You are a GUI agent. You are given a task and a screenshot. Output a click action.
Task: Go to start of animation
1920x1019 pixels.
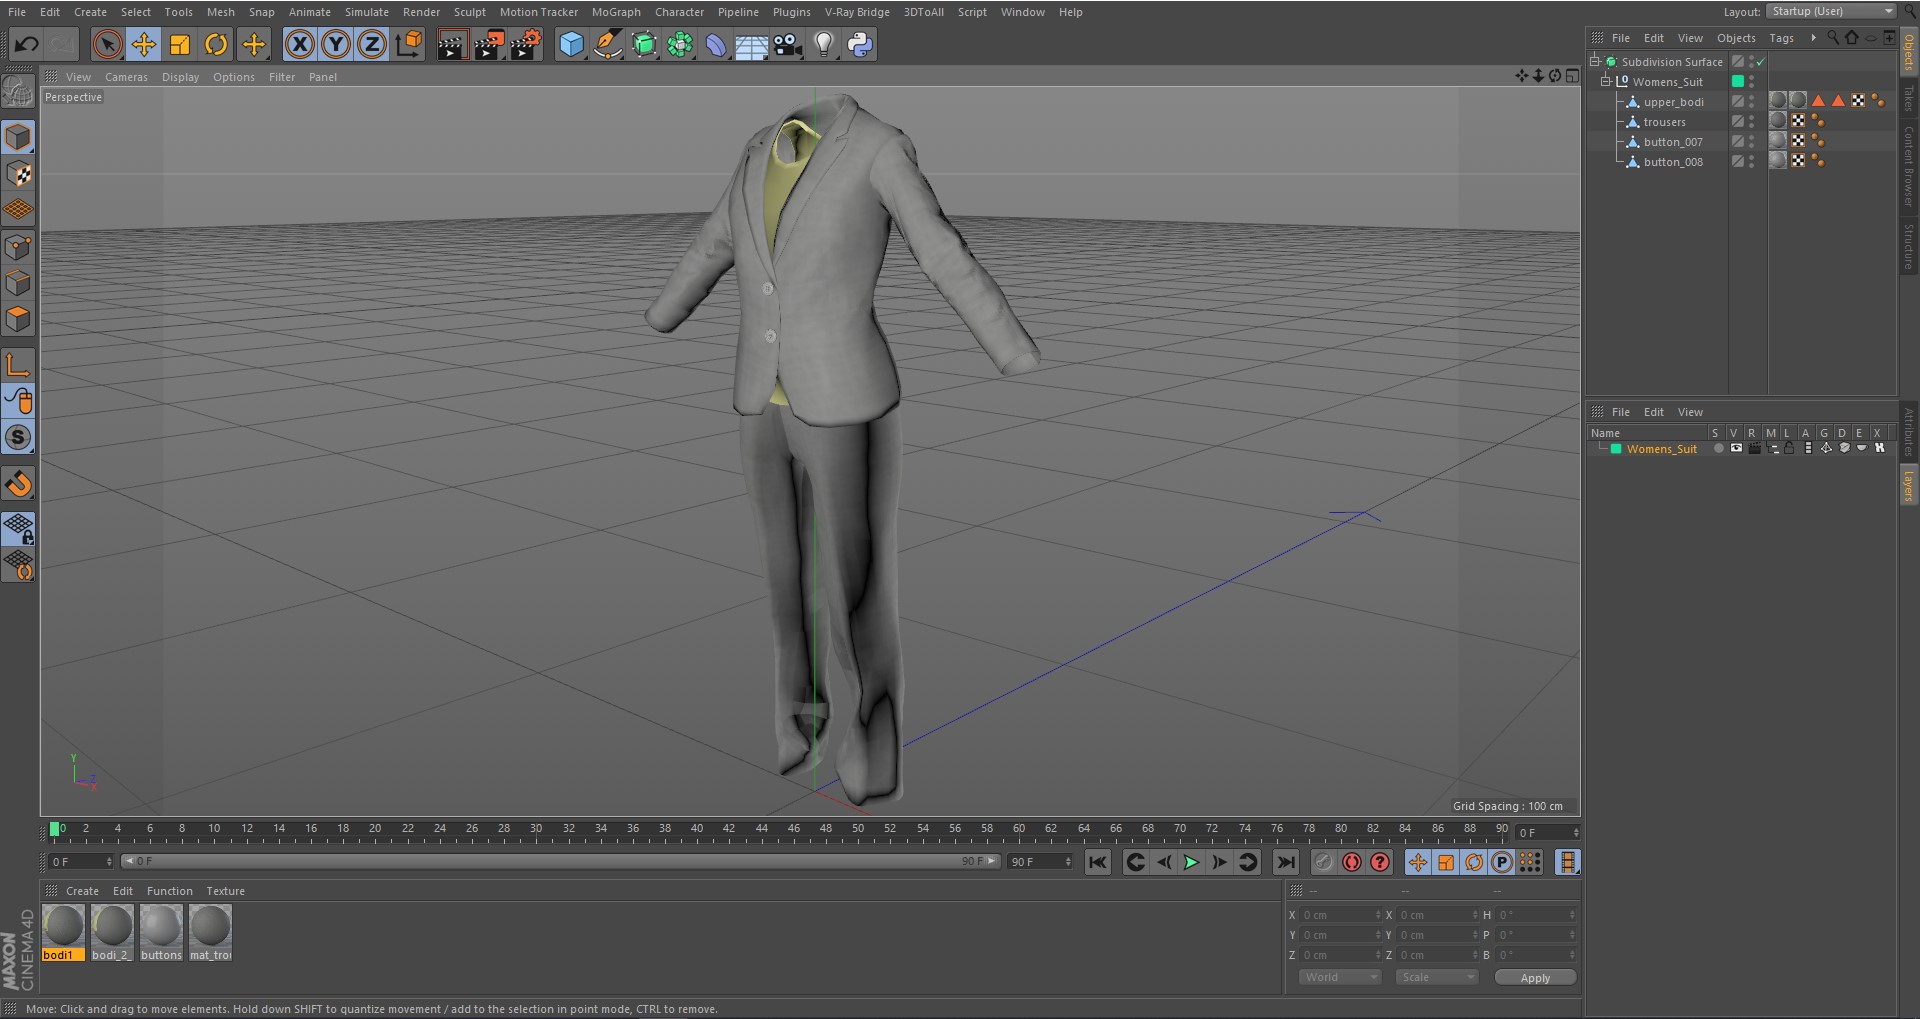pyautogui.click(x=1098, y=862)
